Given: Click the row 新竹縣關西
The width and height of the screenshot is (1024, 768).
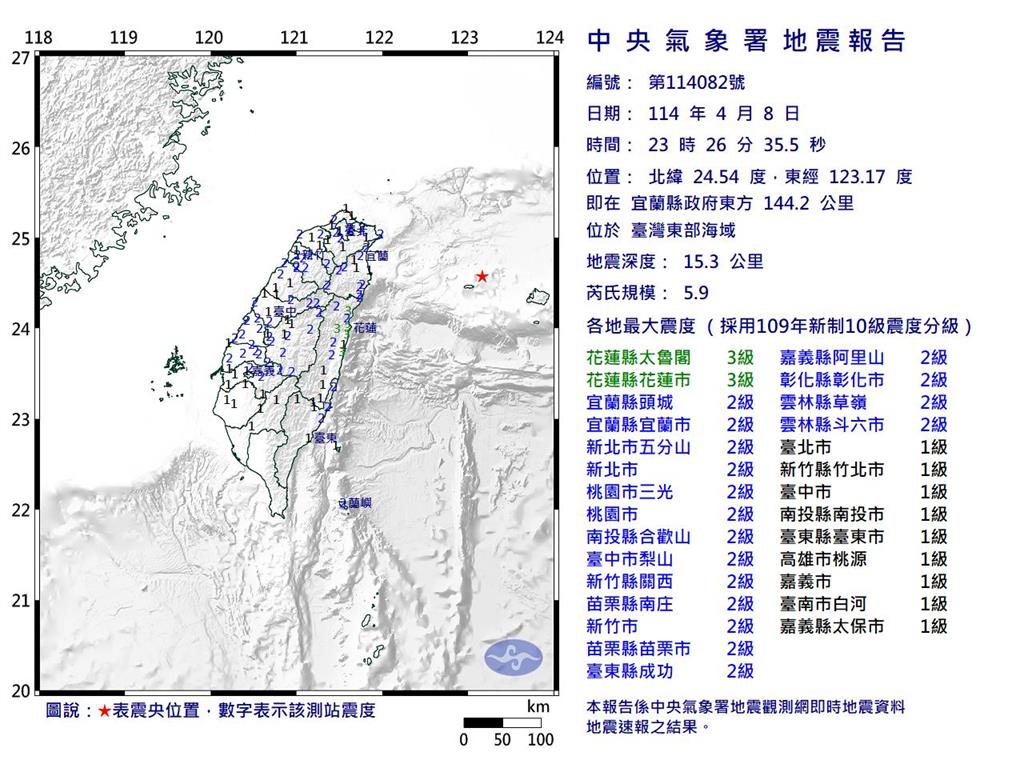Looking at the screenshot, I should (670, 581).
